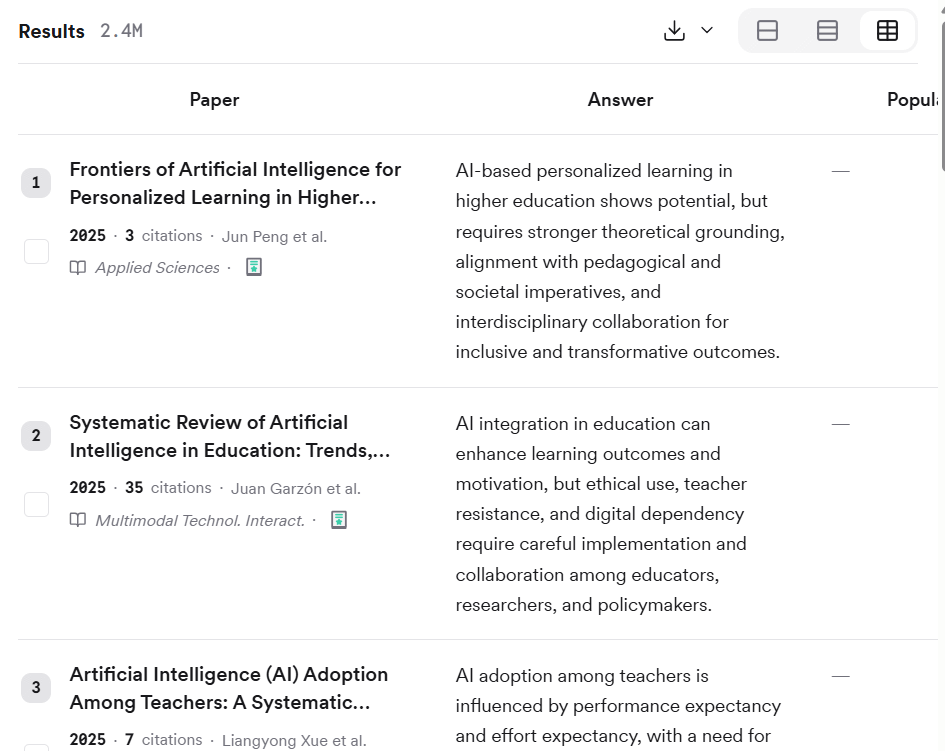Expand the export options chevron

[707, 31]
